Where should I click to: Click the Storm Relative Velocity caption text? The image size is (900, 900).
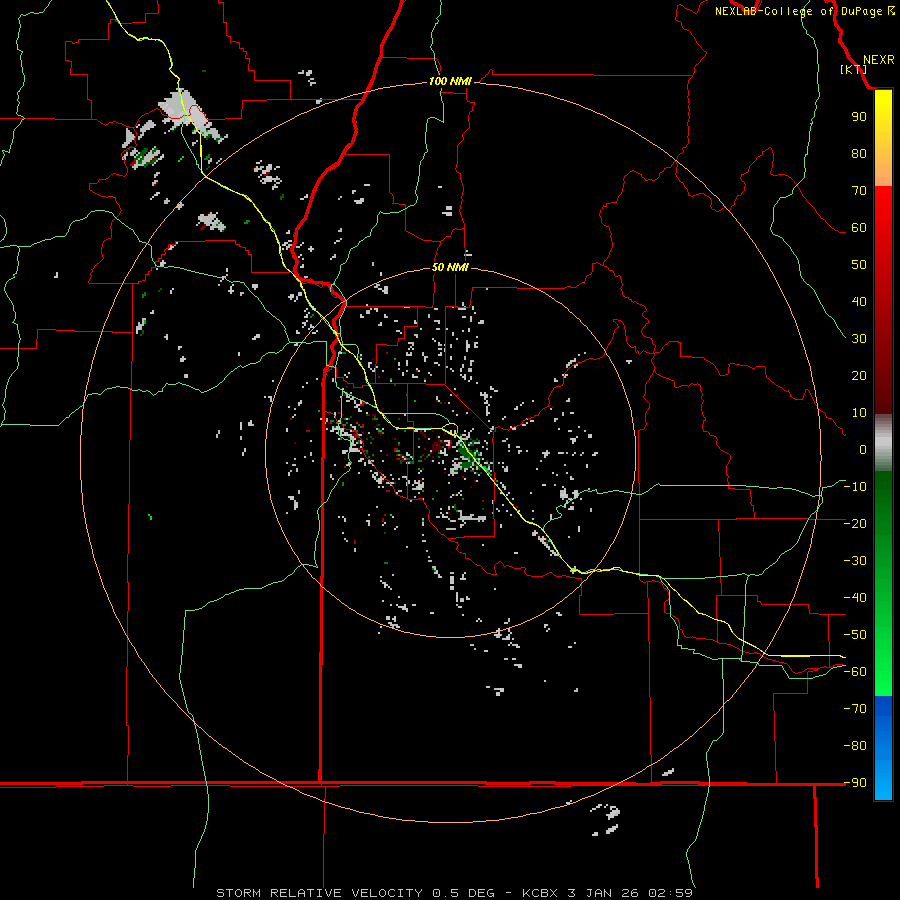[x=454, y=893]
